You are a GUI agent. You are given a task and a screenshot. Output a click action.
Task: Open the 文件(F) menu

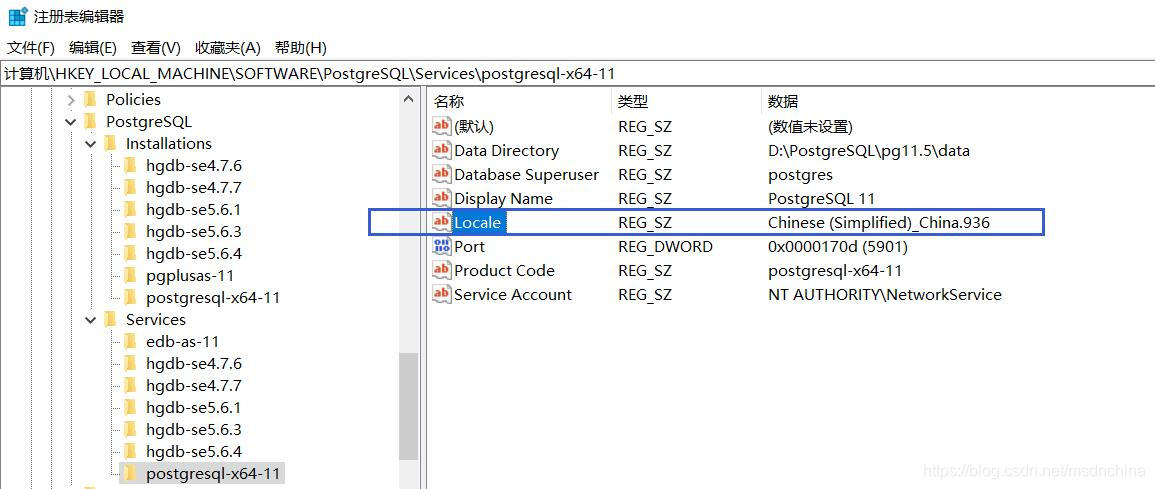[31, 48]
